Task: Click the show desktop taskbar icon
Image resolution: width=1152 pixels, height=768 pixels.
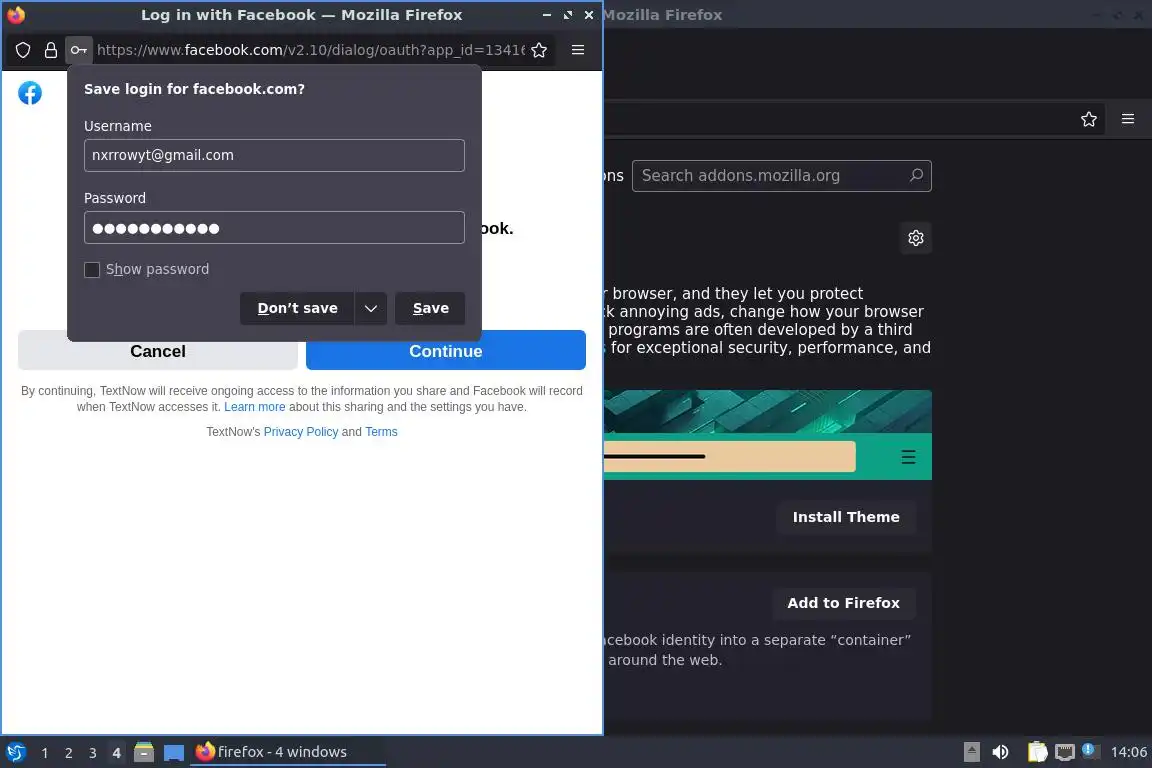Action: point(173,753)
